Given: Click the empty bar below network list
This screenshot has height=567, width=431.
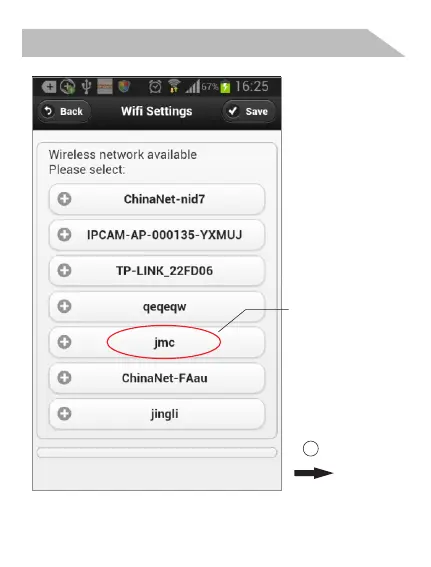Looking at the screenshot, I should click(x=157, y=453).
